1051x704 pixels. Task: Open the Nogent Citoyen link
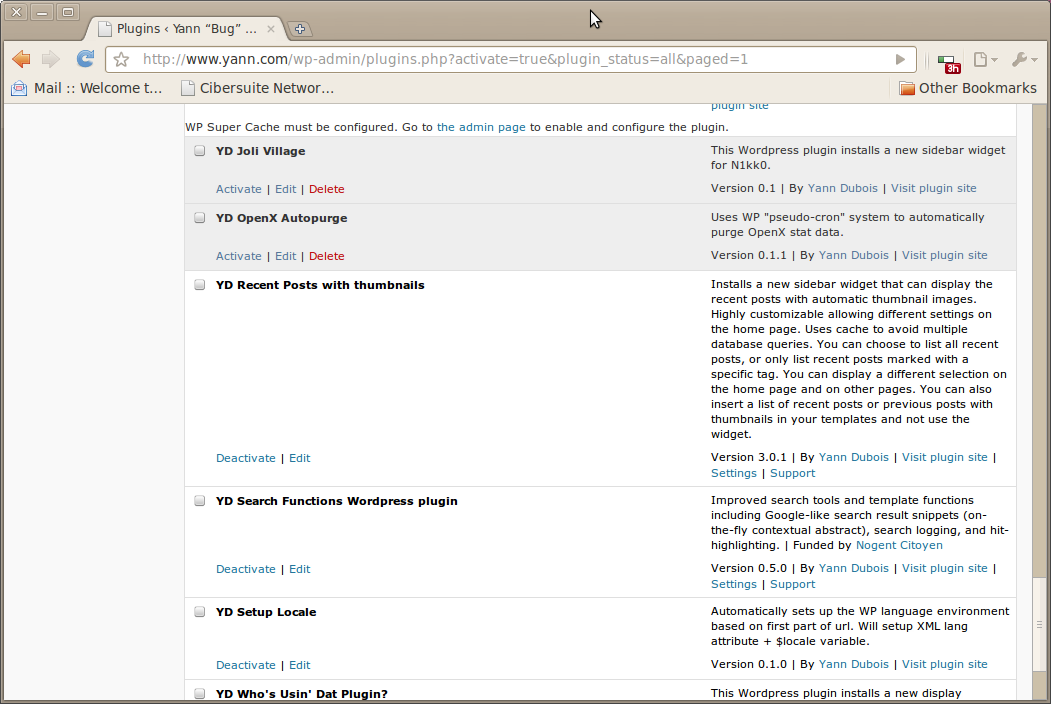click(899, 545)
